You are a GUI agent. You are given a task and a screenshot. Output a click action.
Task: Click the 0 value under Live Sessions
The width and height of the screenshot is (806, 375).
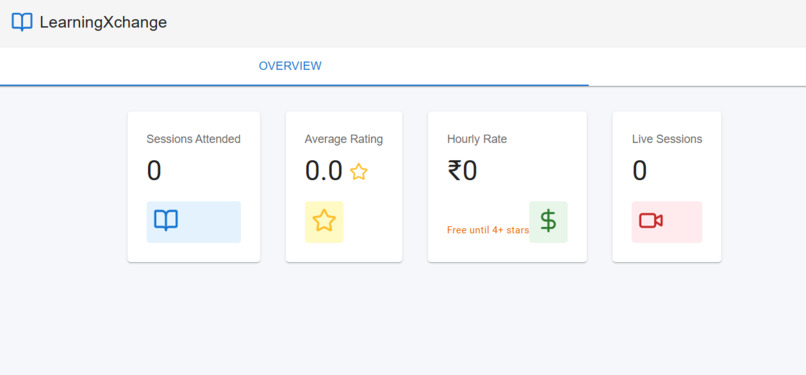[639, 171]
